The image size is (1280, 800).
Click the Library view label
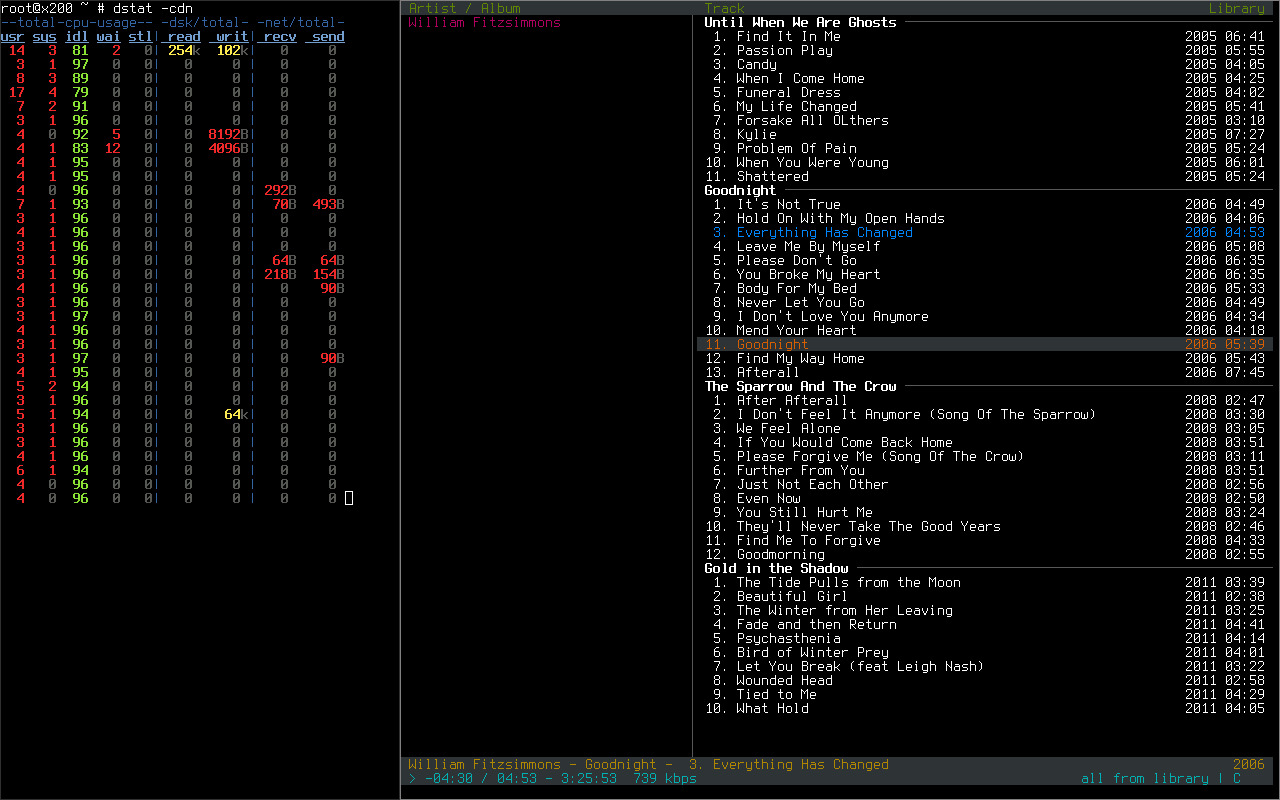pyautogui.click(x=1237, y=8)
